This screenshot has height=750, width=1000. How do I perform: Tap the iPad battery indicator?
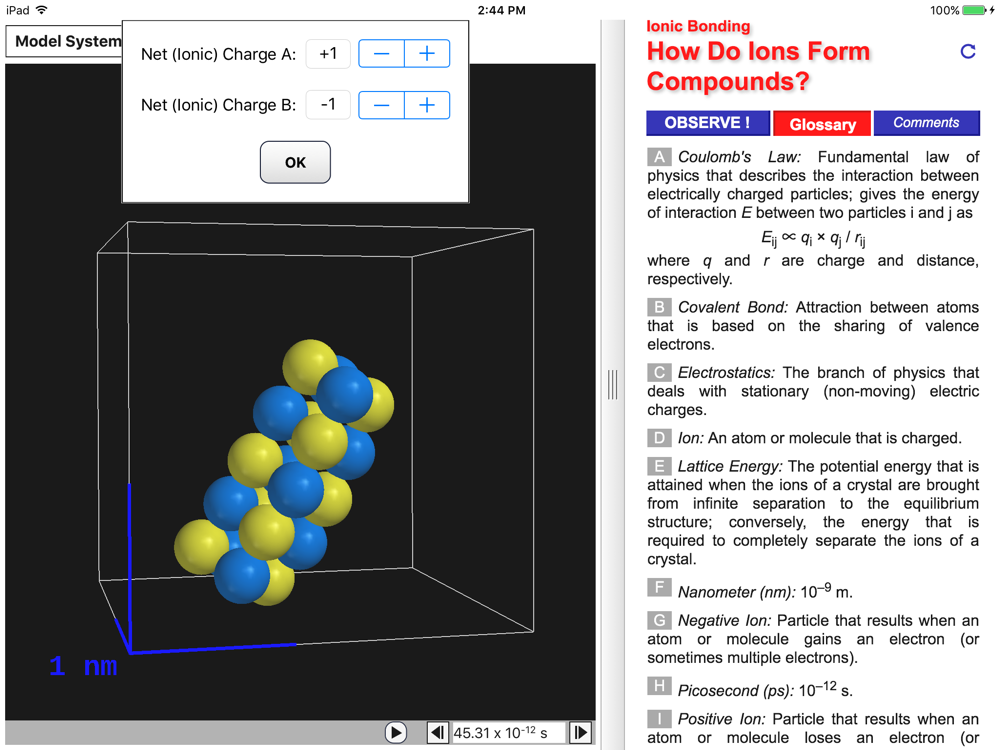974,10
